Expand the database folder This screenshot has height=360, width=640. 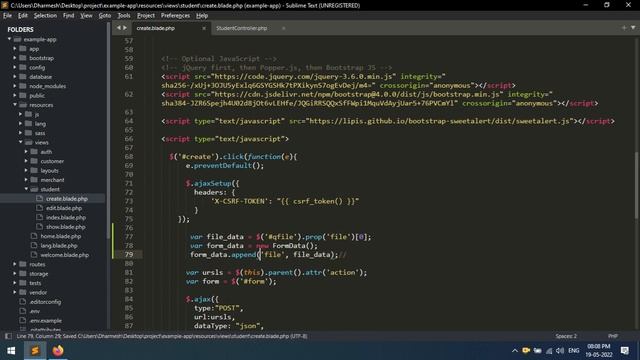[15, 77]
